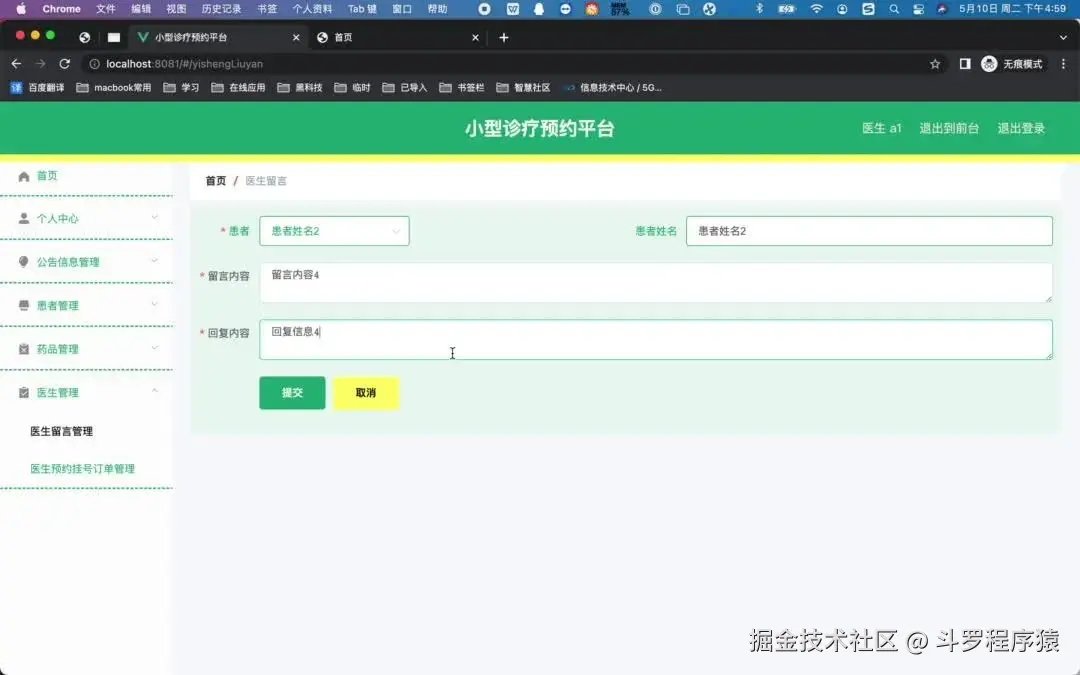The width and height of the screenshot is (1080, 675).
Task: Click the clipboard icon beside 药品管理
Action: [x=23, y=349]
